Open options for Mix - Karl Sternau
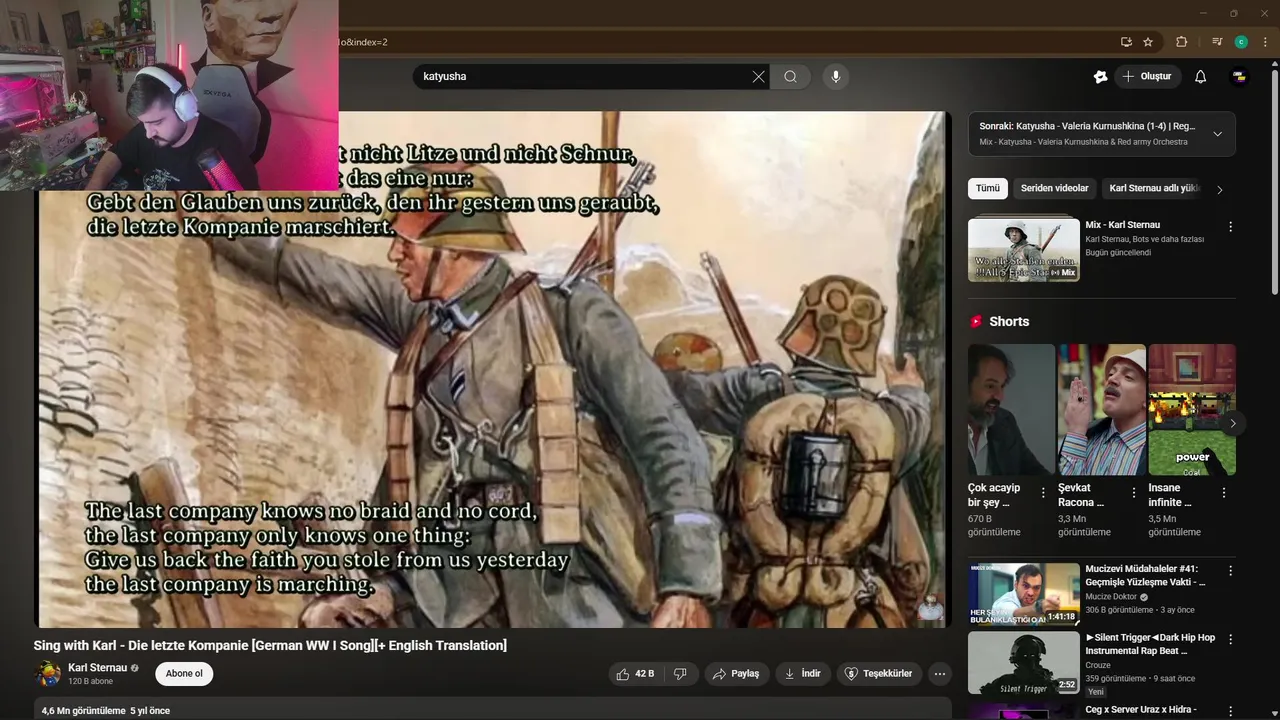1280x720 pixels. pyautogui.click(x=1230, y=227)
